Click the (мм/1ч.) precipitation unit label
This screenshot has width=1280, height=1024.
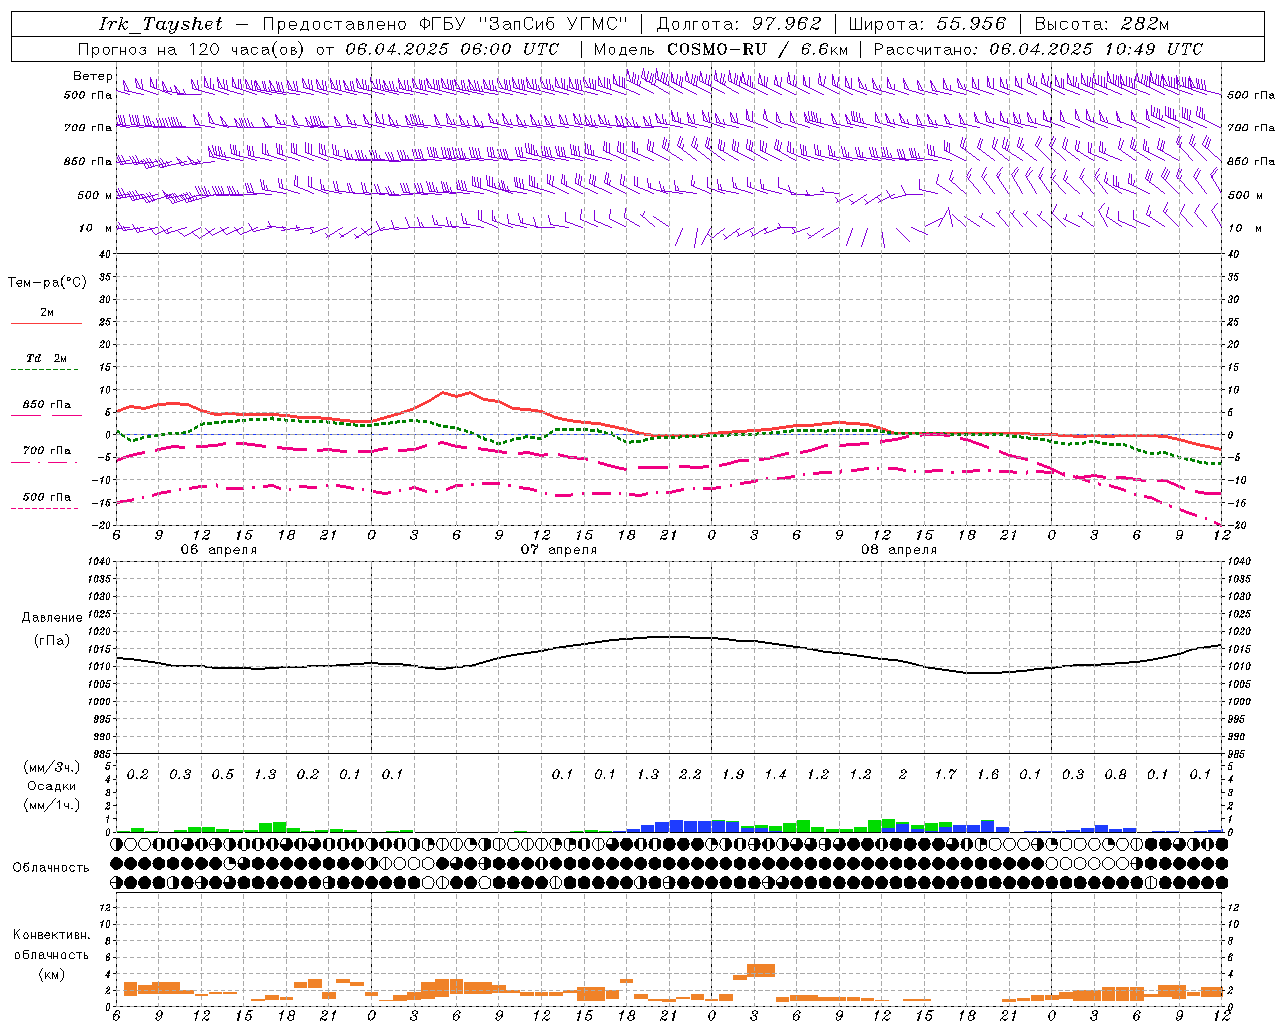click(x=51, y=805)
